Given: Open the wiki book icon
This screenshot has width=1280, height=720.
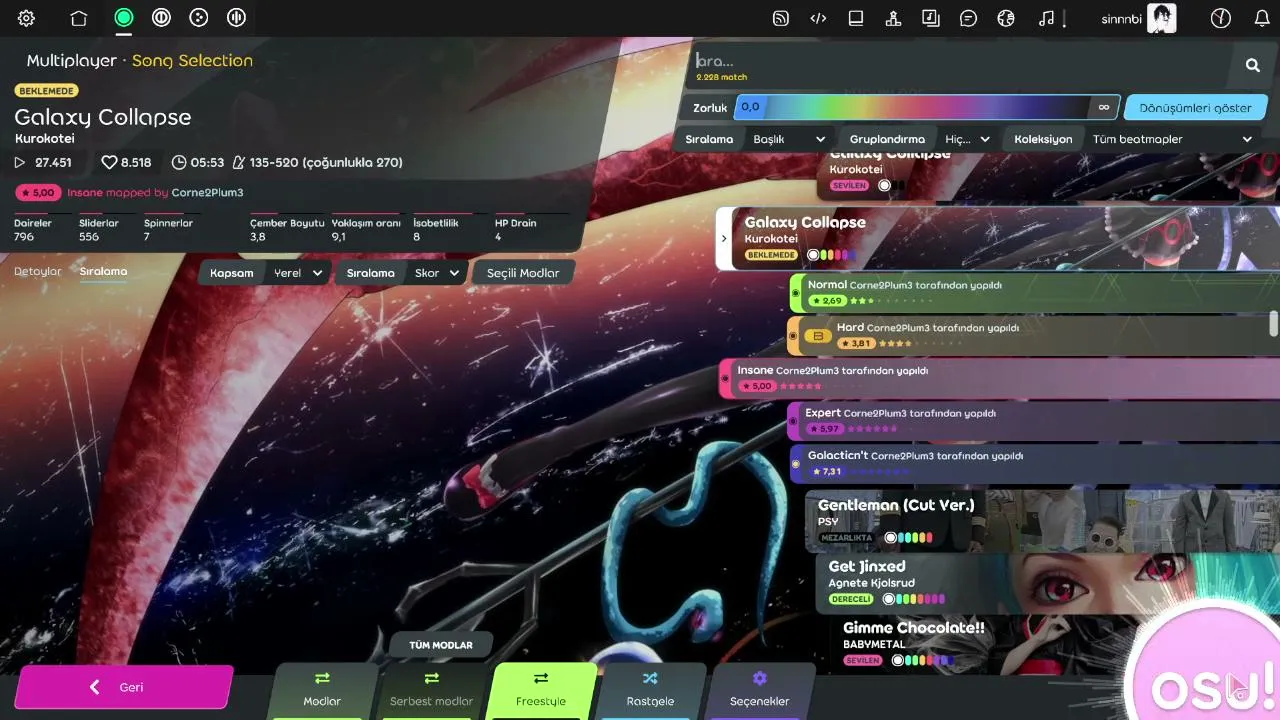Looking at the screenshot, I should click(856, 18).
